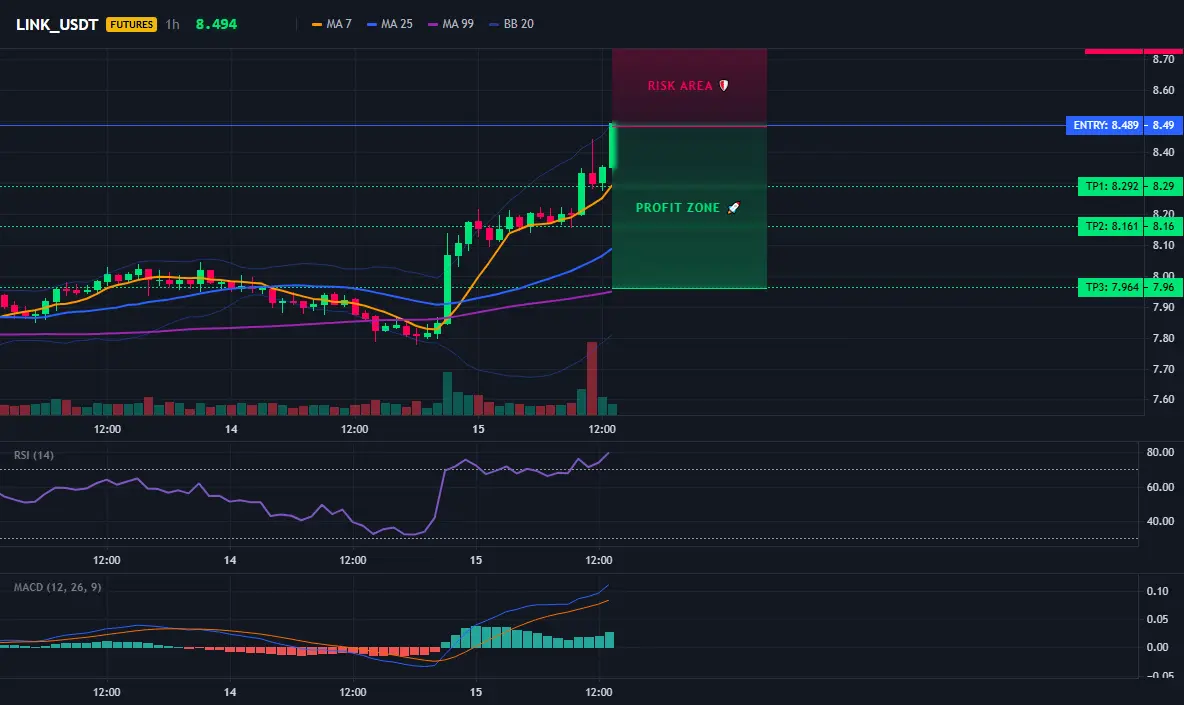The width and height of the screenshot is (1184, 705).
Task: Click the FUTURES badge
Action: (x=131, y=24)
